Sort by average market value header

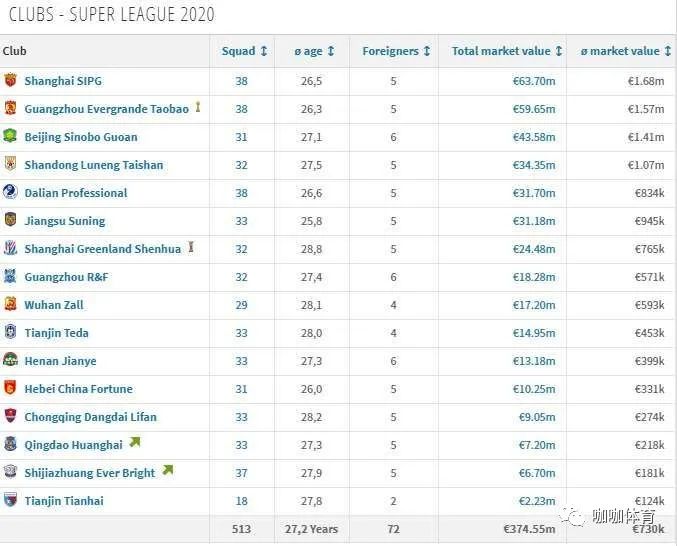tap(625, 51)
